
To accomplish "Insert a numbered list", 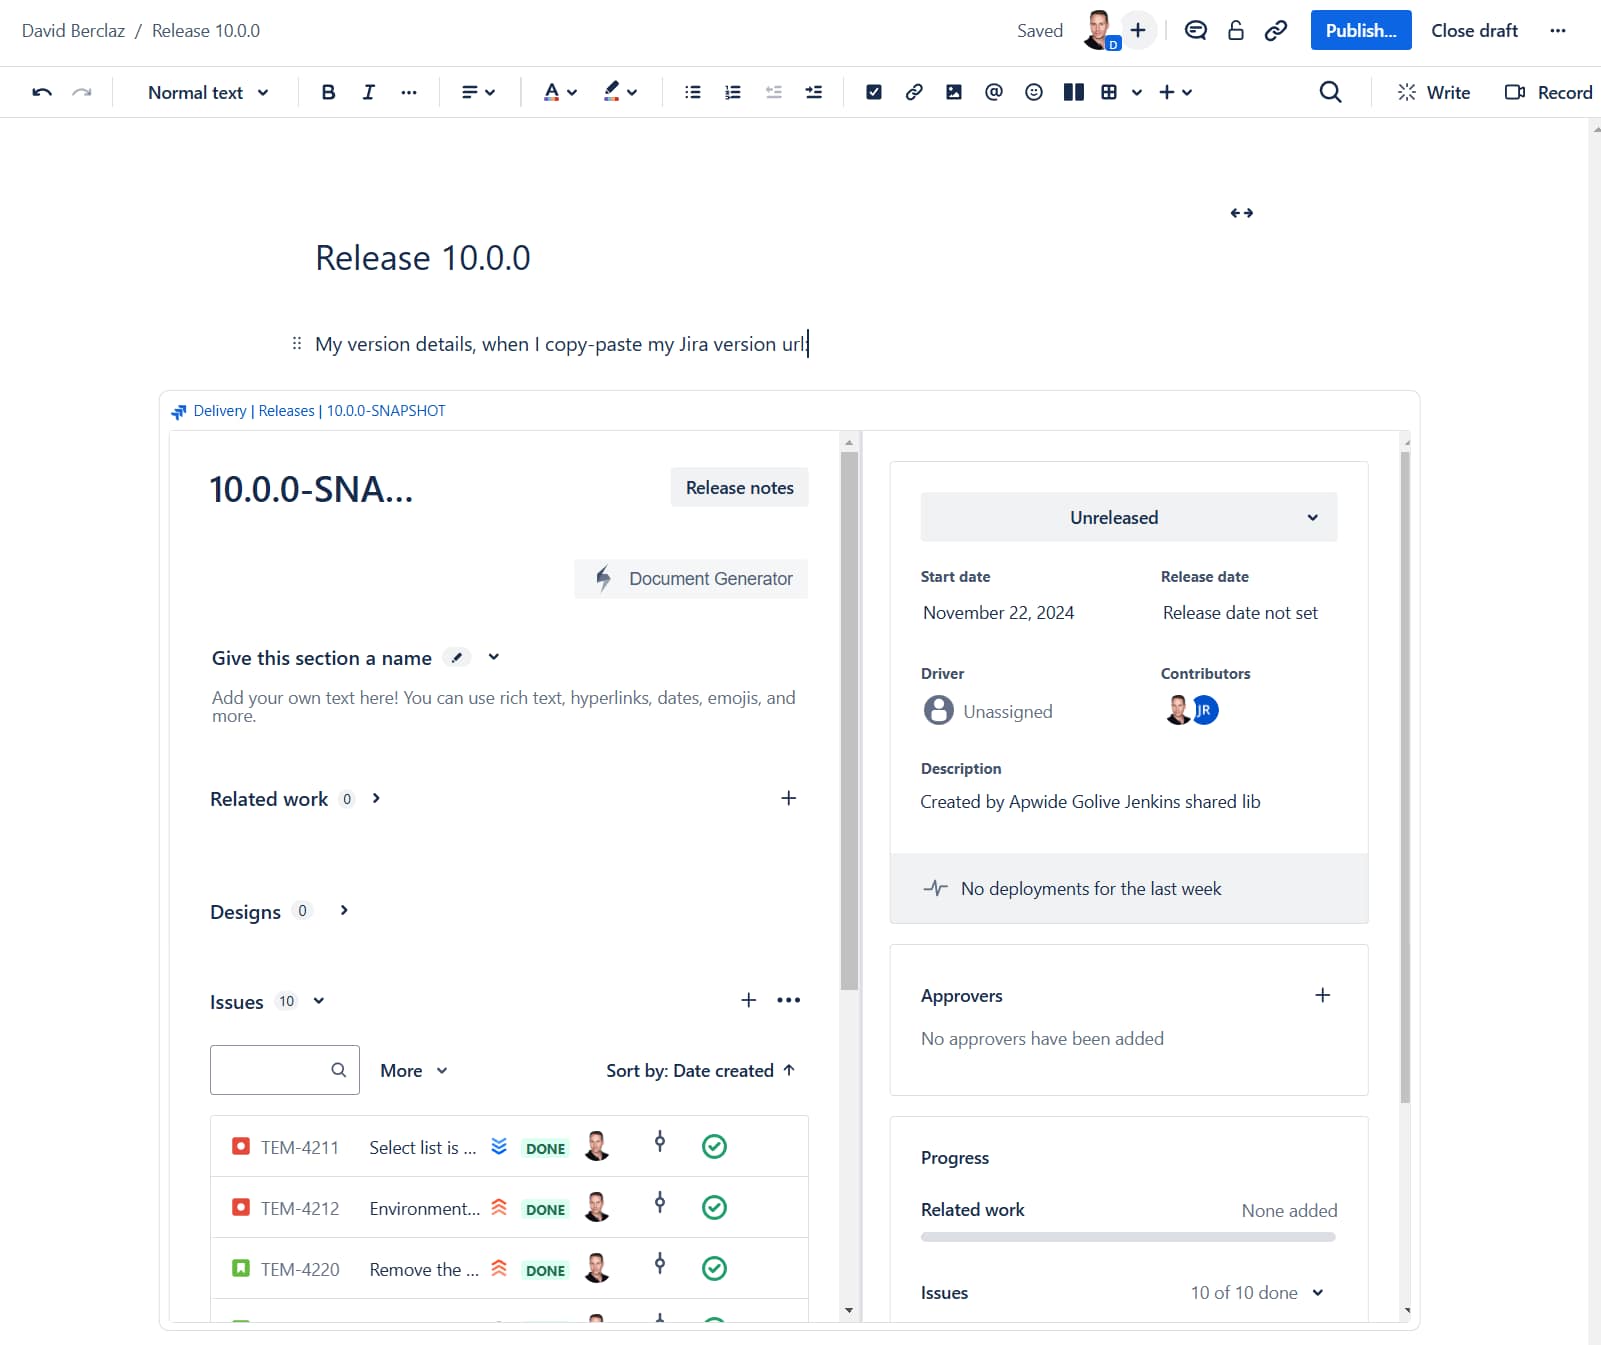I will 732,92.
